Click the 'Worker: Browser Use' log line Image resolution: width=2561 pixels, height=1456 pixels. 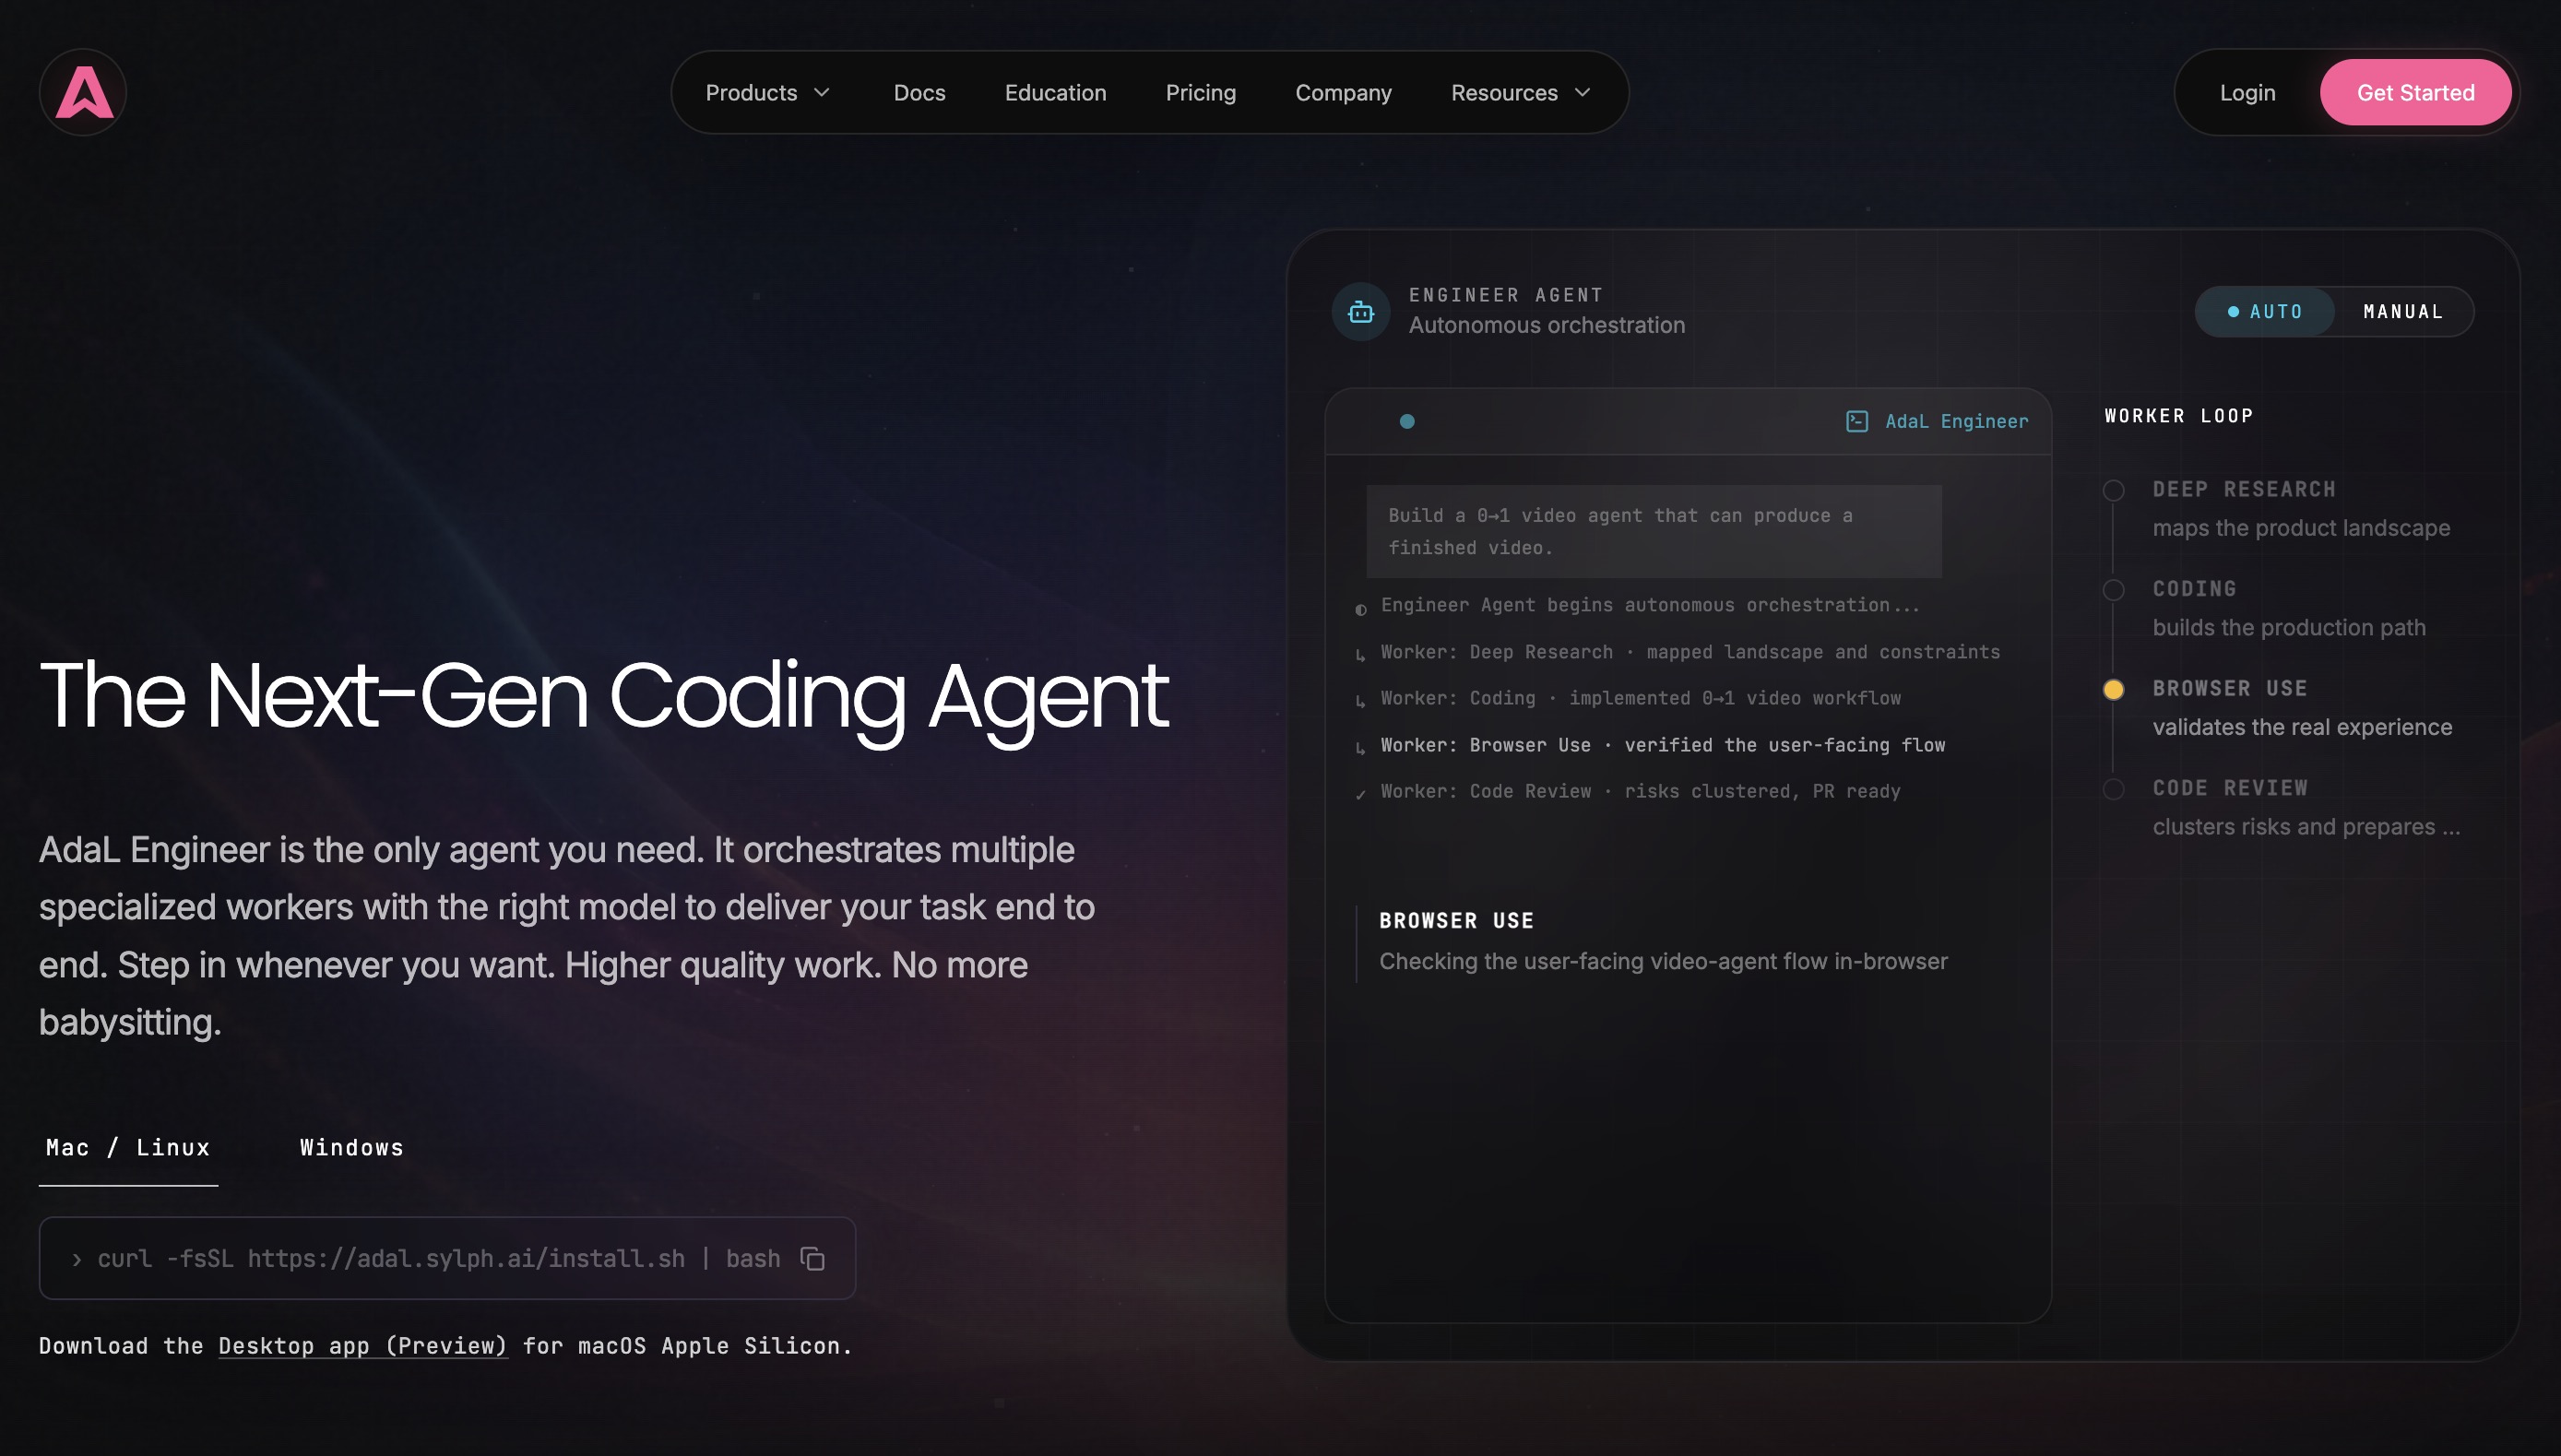click(x=1662, y=745)
